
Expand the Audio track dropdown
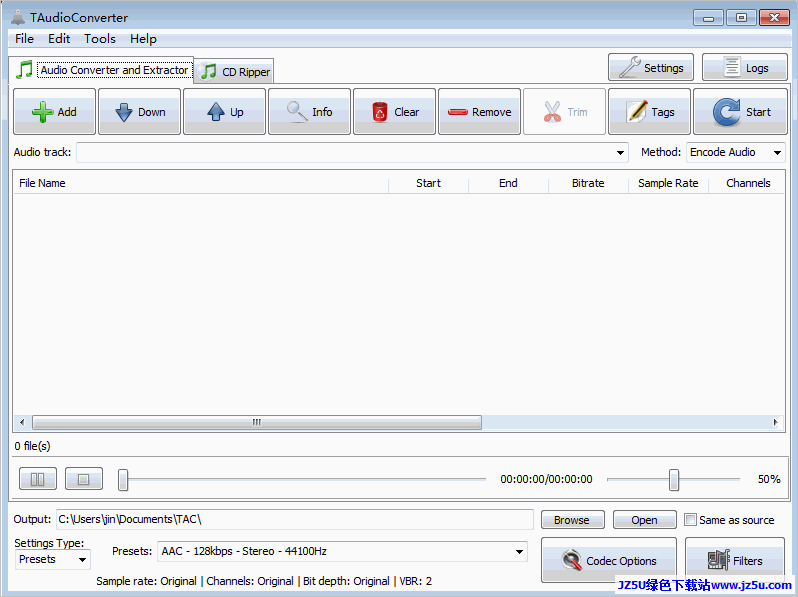(x=621, y=153)
